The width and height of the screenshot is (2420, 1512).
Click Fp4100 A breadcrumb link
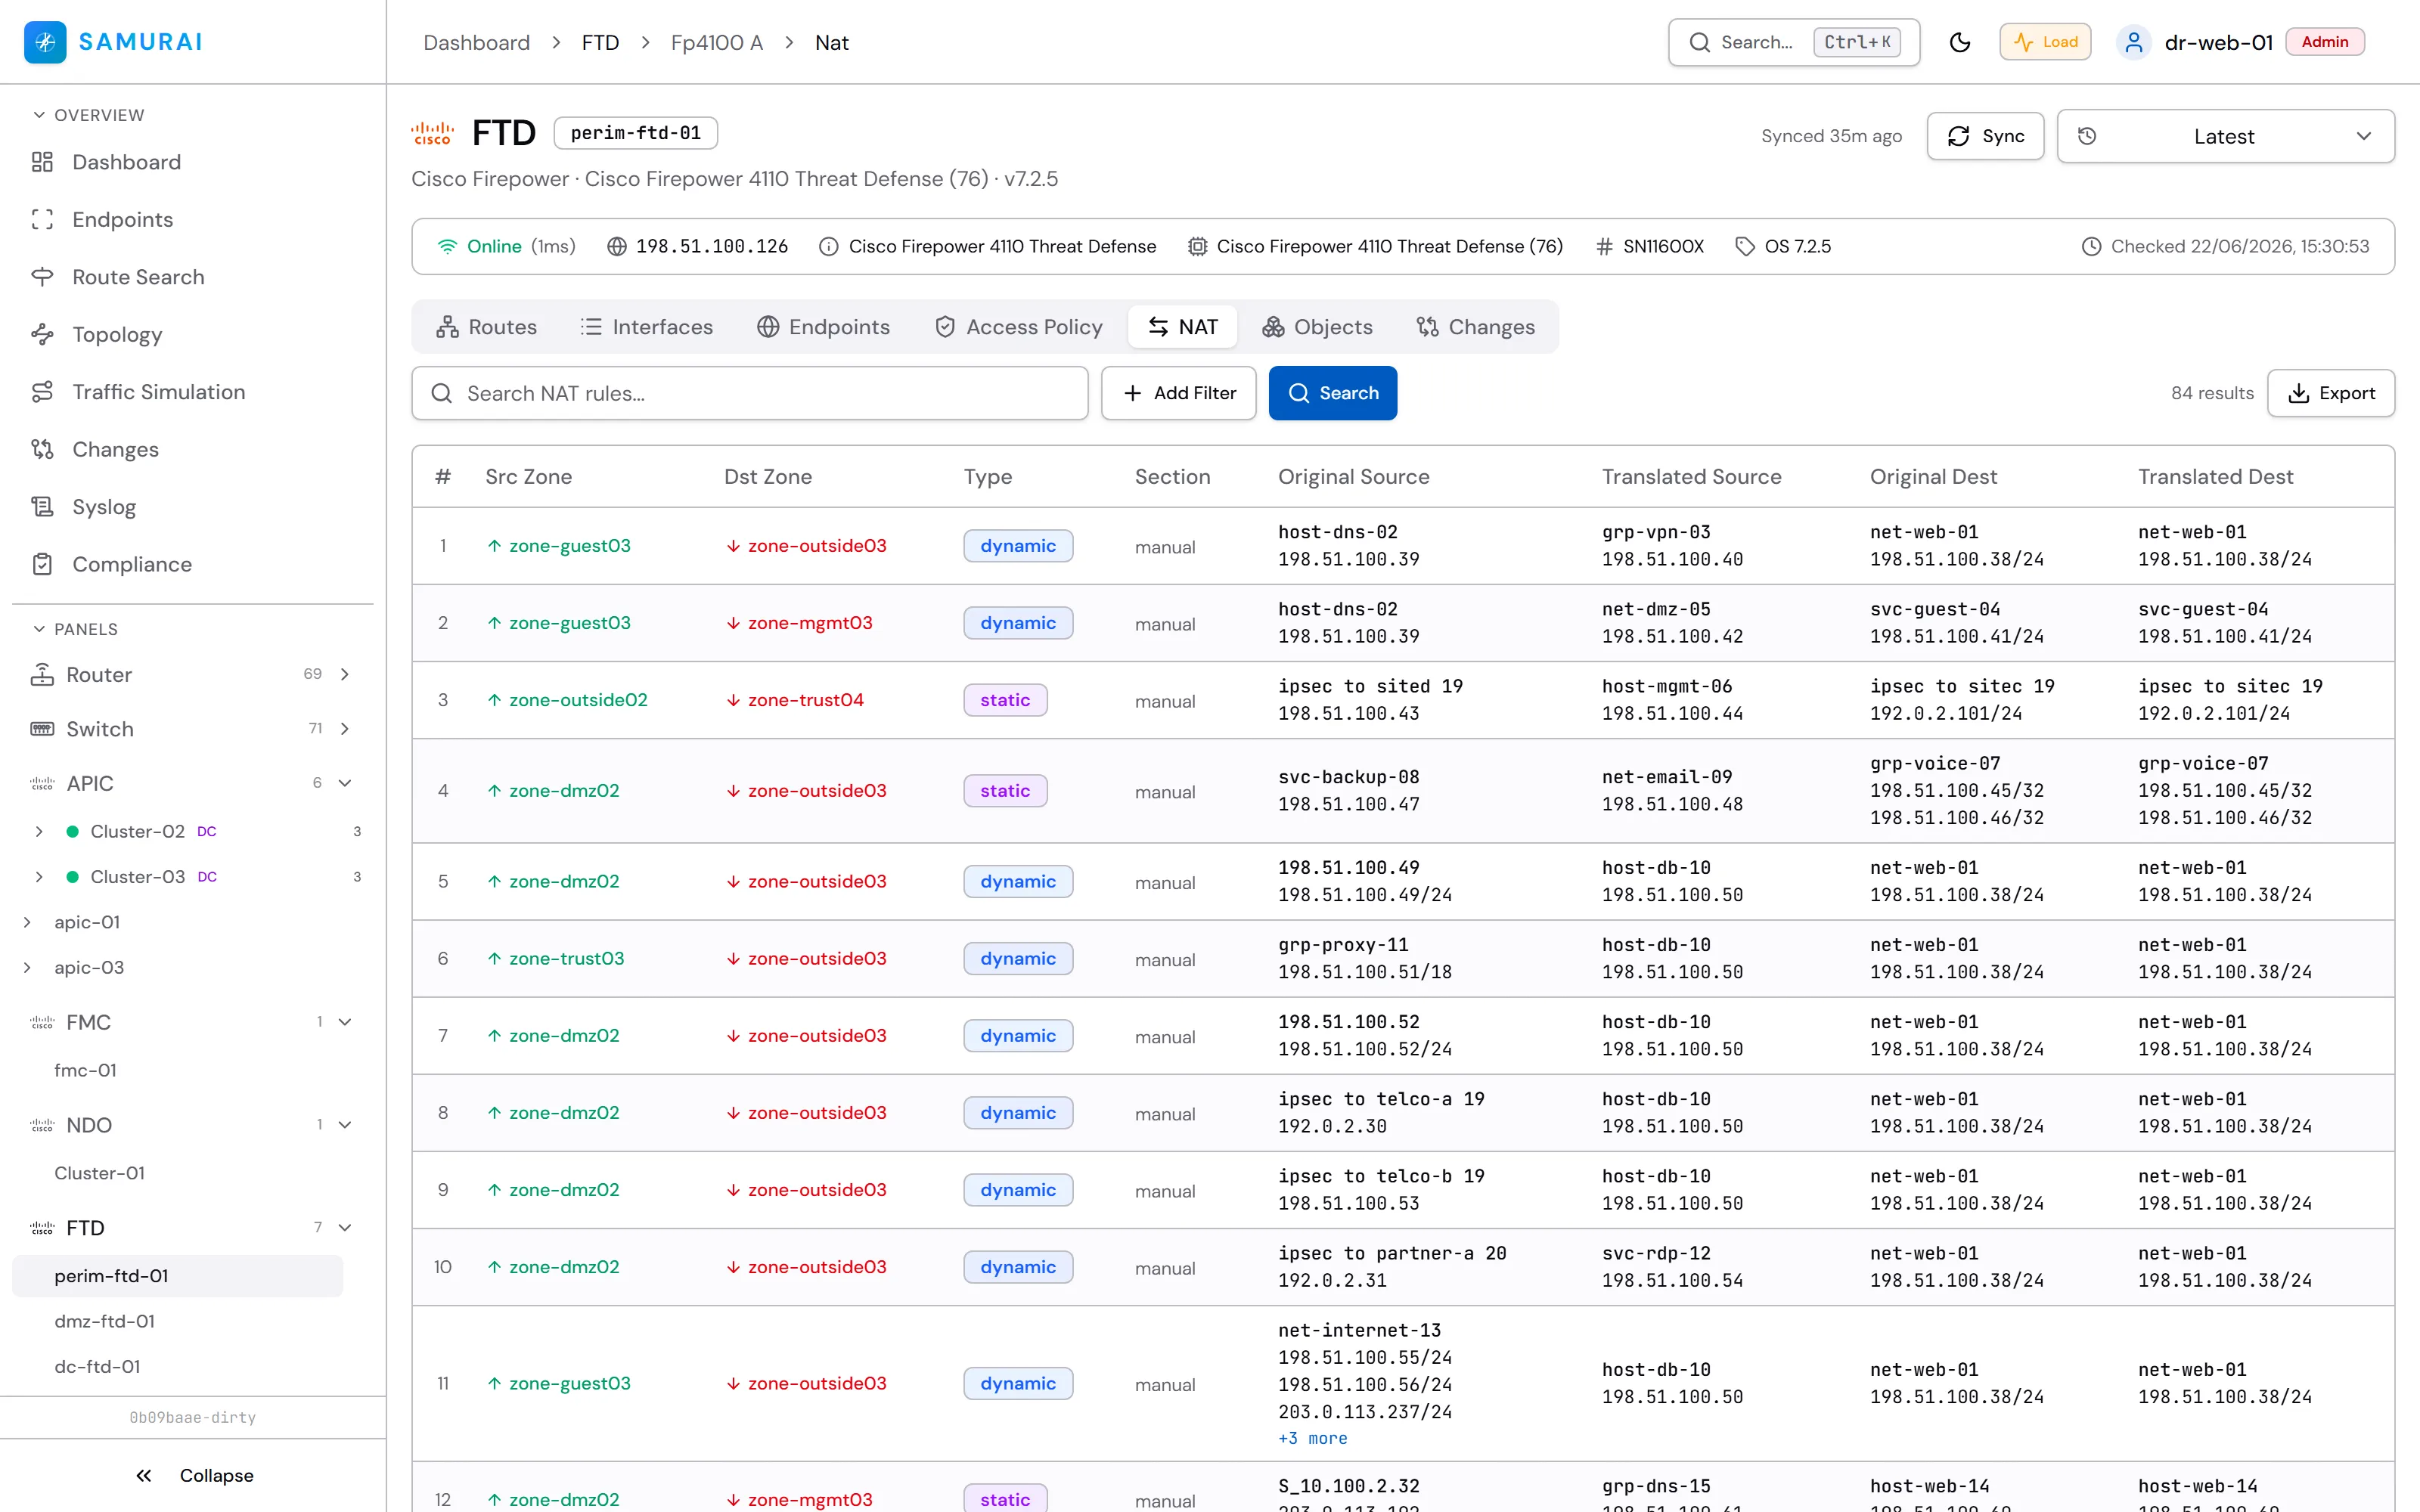click(x=716, y=42)
